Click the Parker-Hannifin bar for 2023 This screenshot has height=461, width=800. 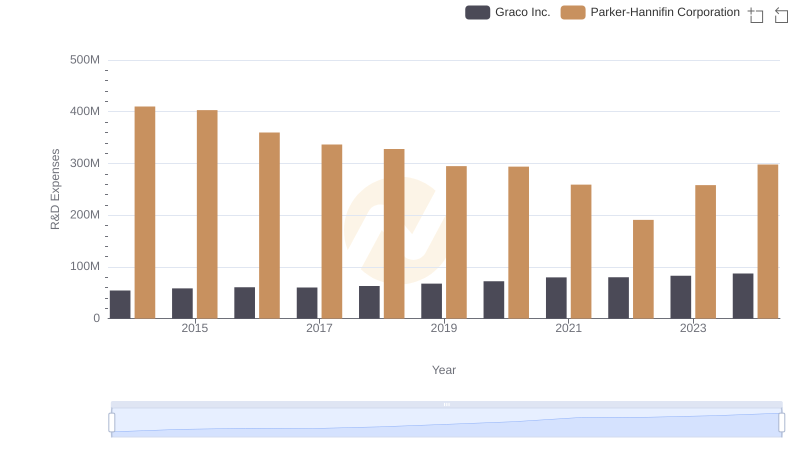tap(706, 252)
